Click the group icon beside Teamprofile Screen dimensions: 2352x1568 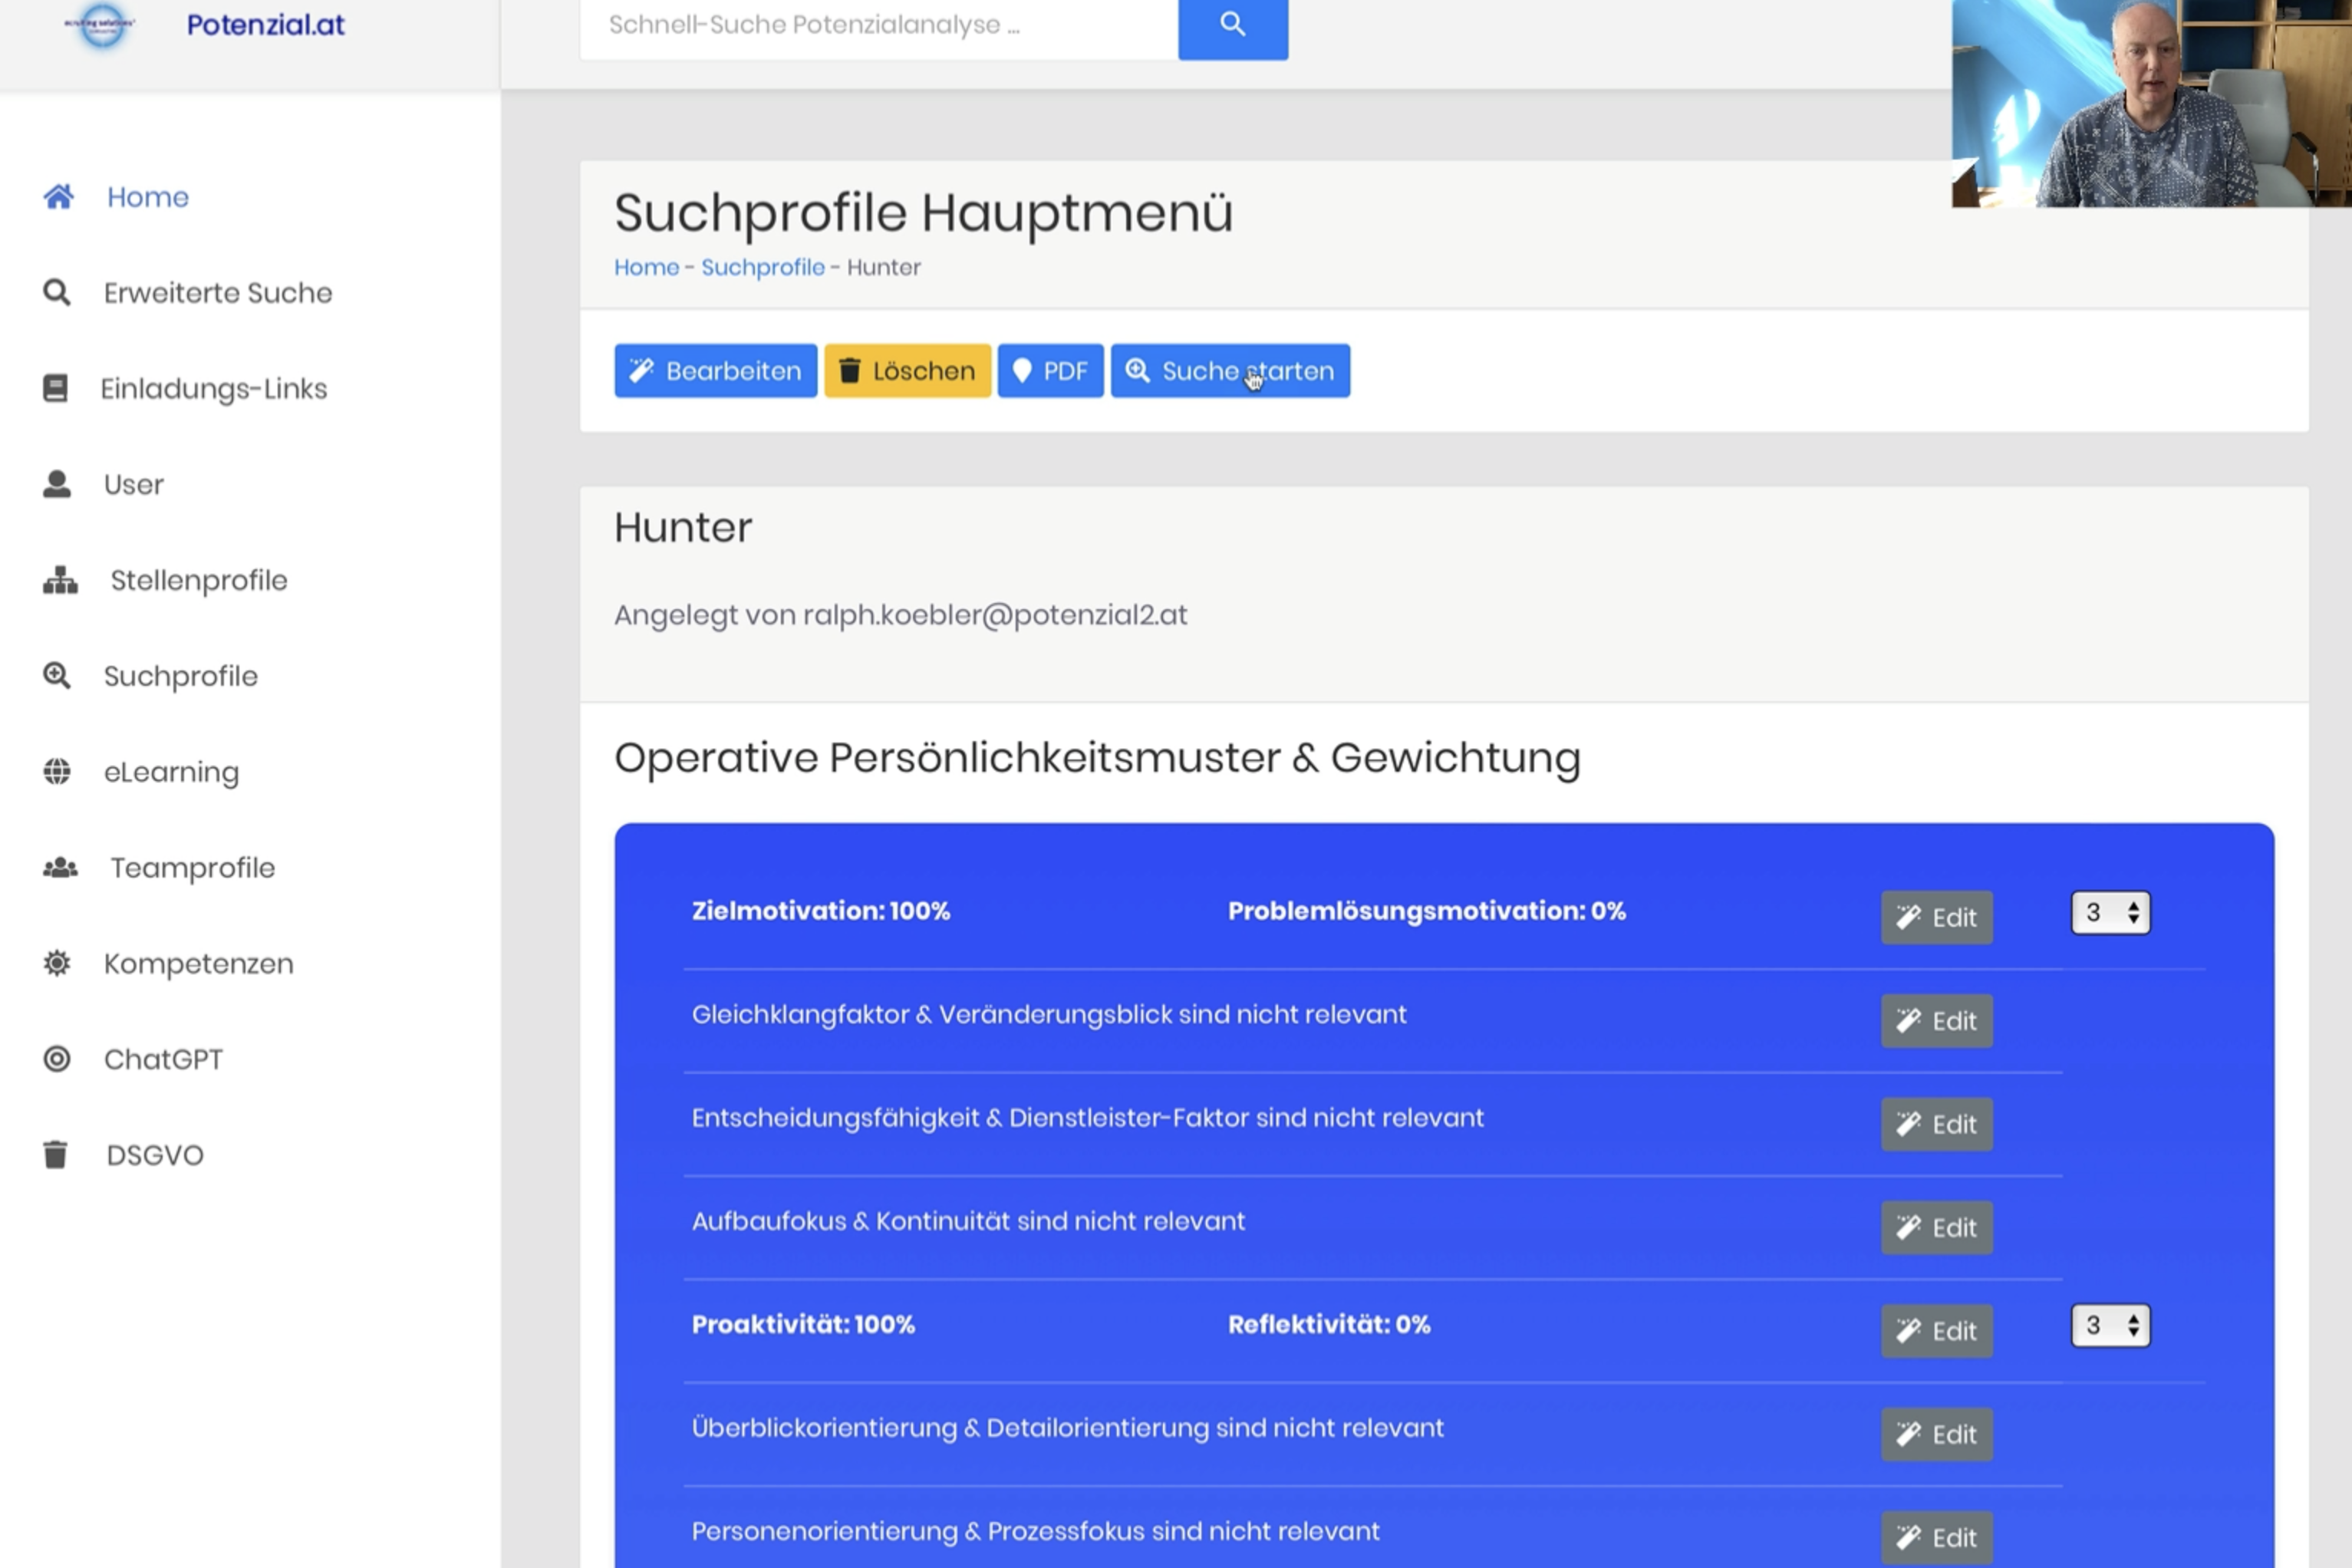pyautogui.click(x=60, y=868)
